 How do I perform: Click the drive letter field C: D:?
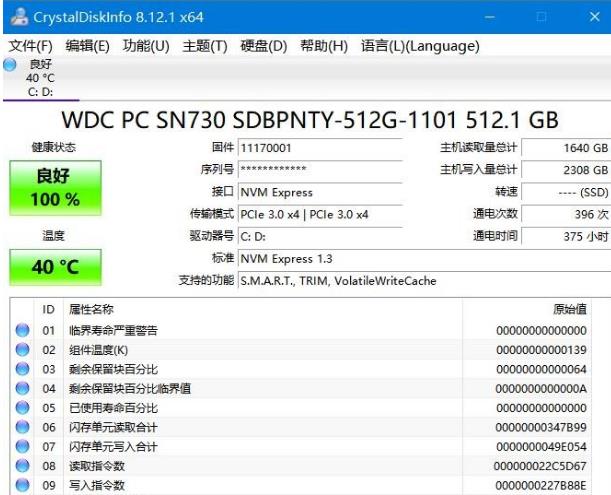coord(320,237)
